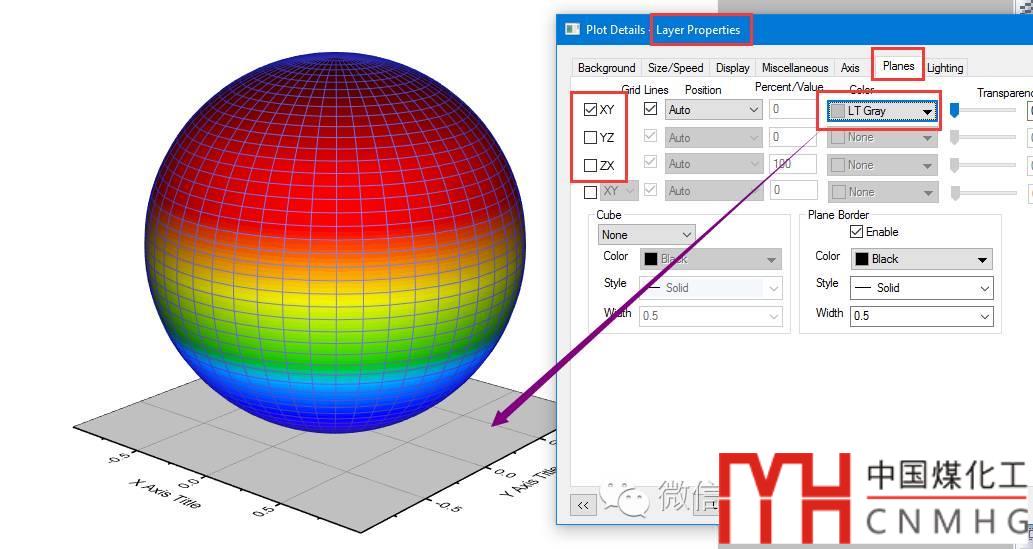The width and height of the screenshot is (1033, 549).
Task: Open the Miscellaneous tab
Action: (795, 67)
